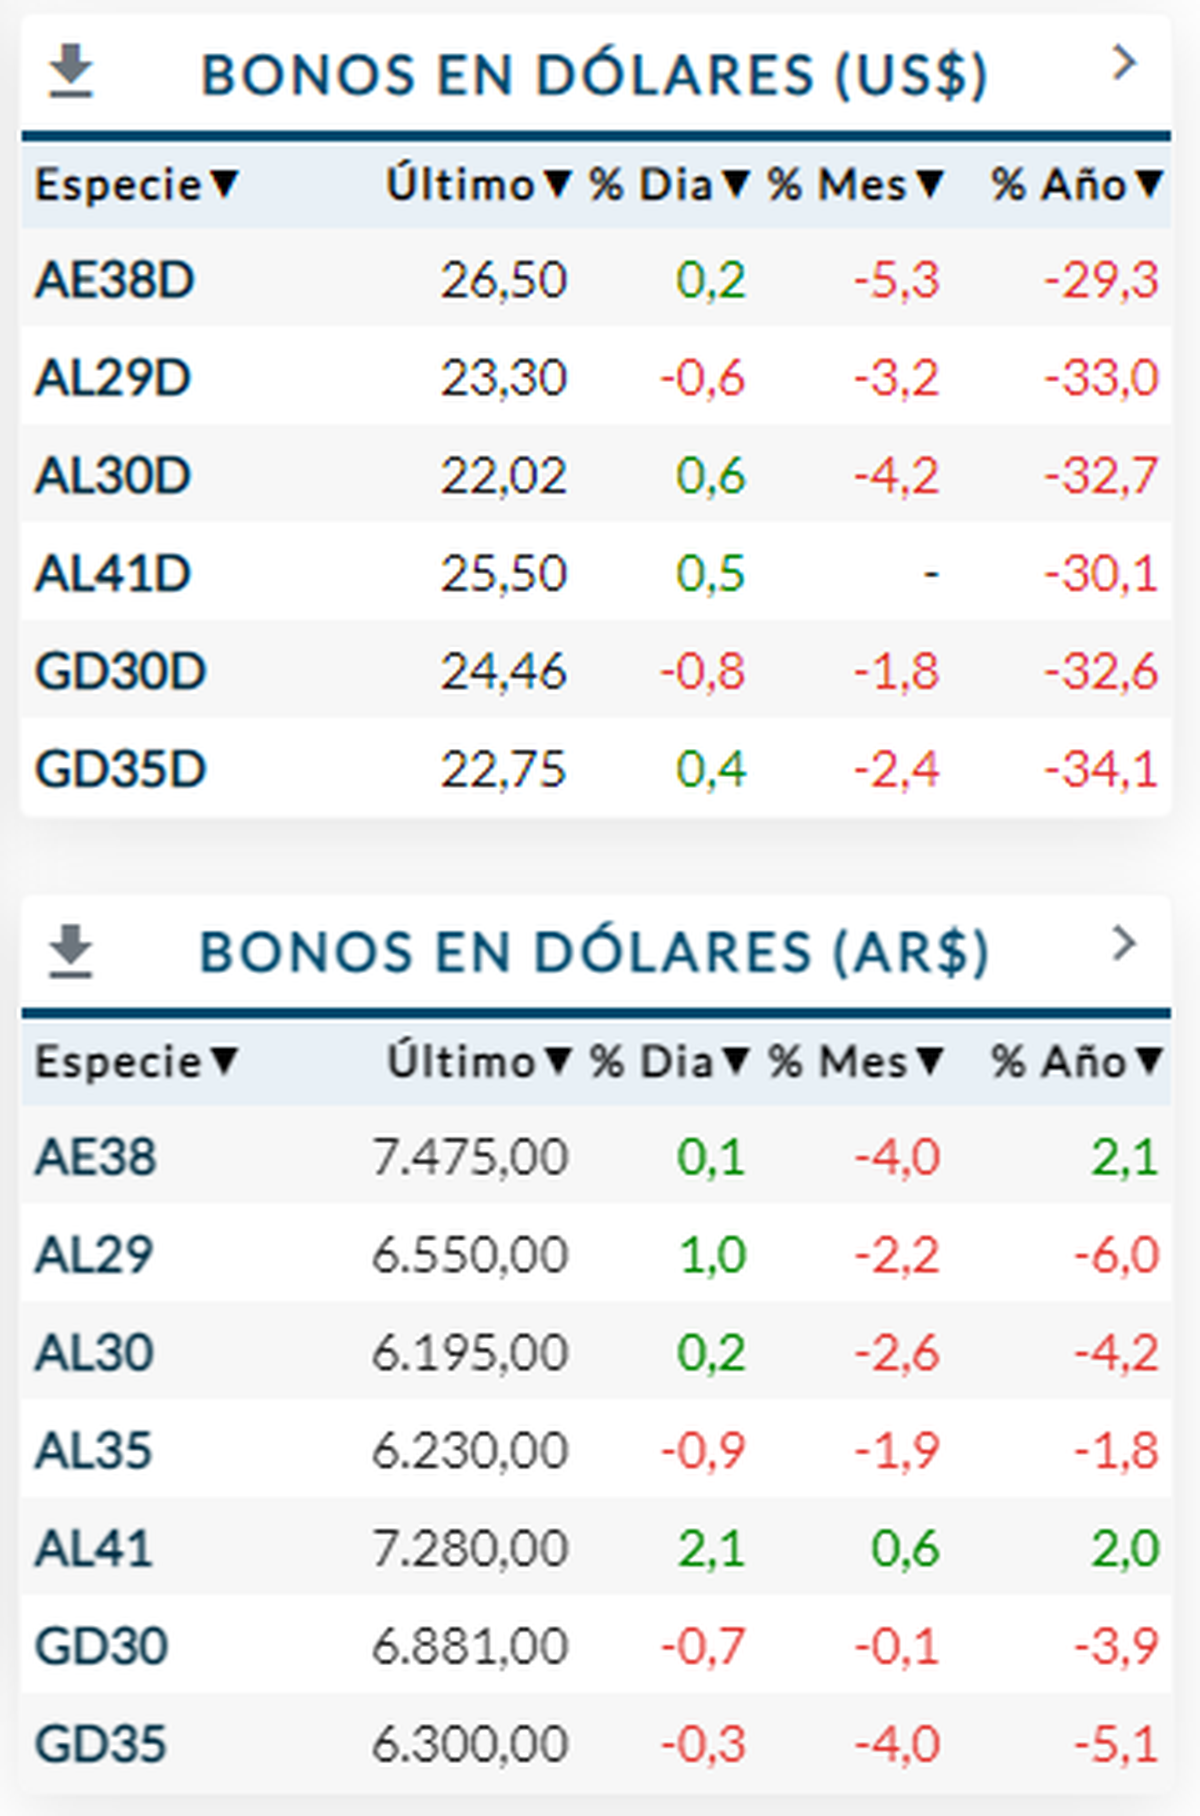1200x1816 pixels.
Task: Select the AL41 bond in AR$ table
Action: click(94, 1549)
